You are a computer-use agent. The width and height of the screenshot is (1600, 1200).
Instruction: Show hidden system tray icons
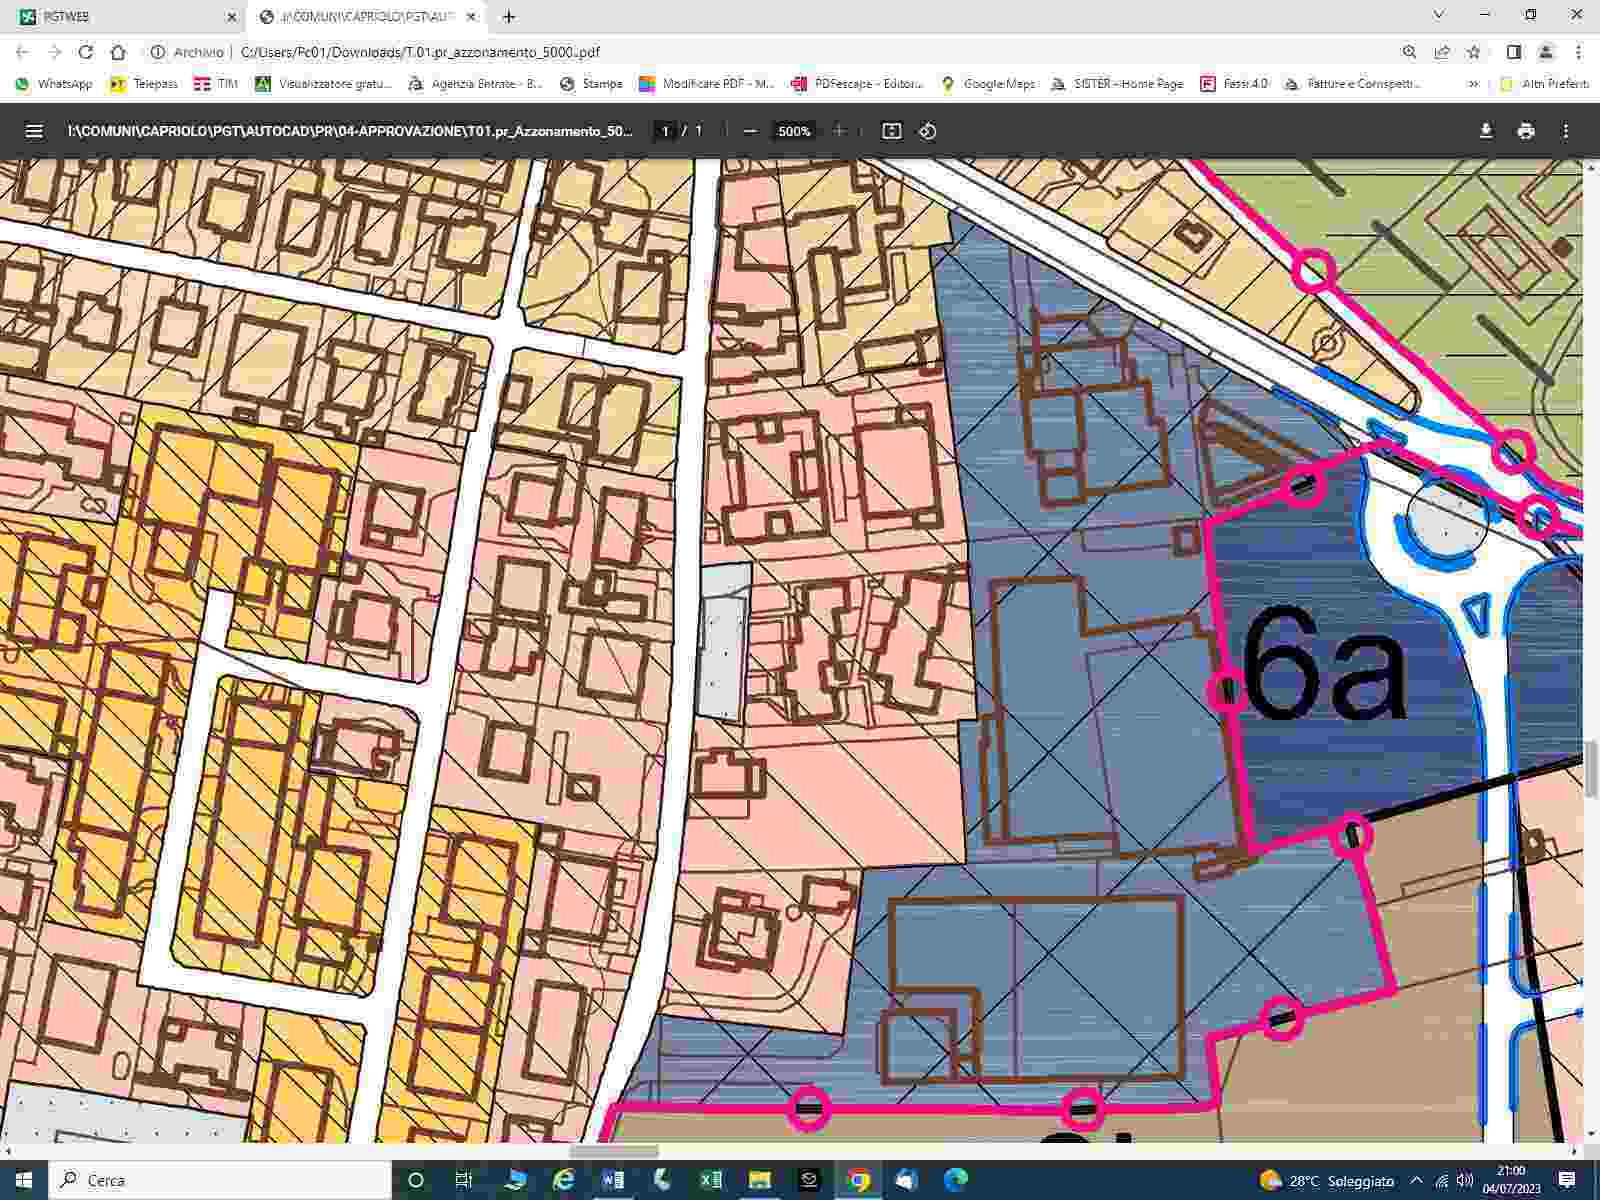click(1416, 1180)
